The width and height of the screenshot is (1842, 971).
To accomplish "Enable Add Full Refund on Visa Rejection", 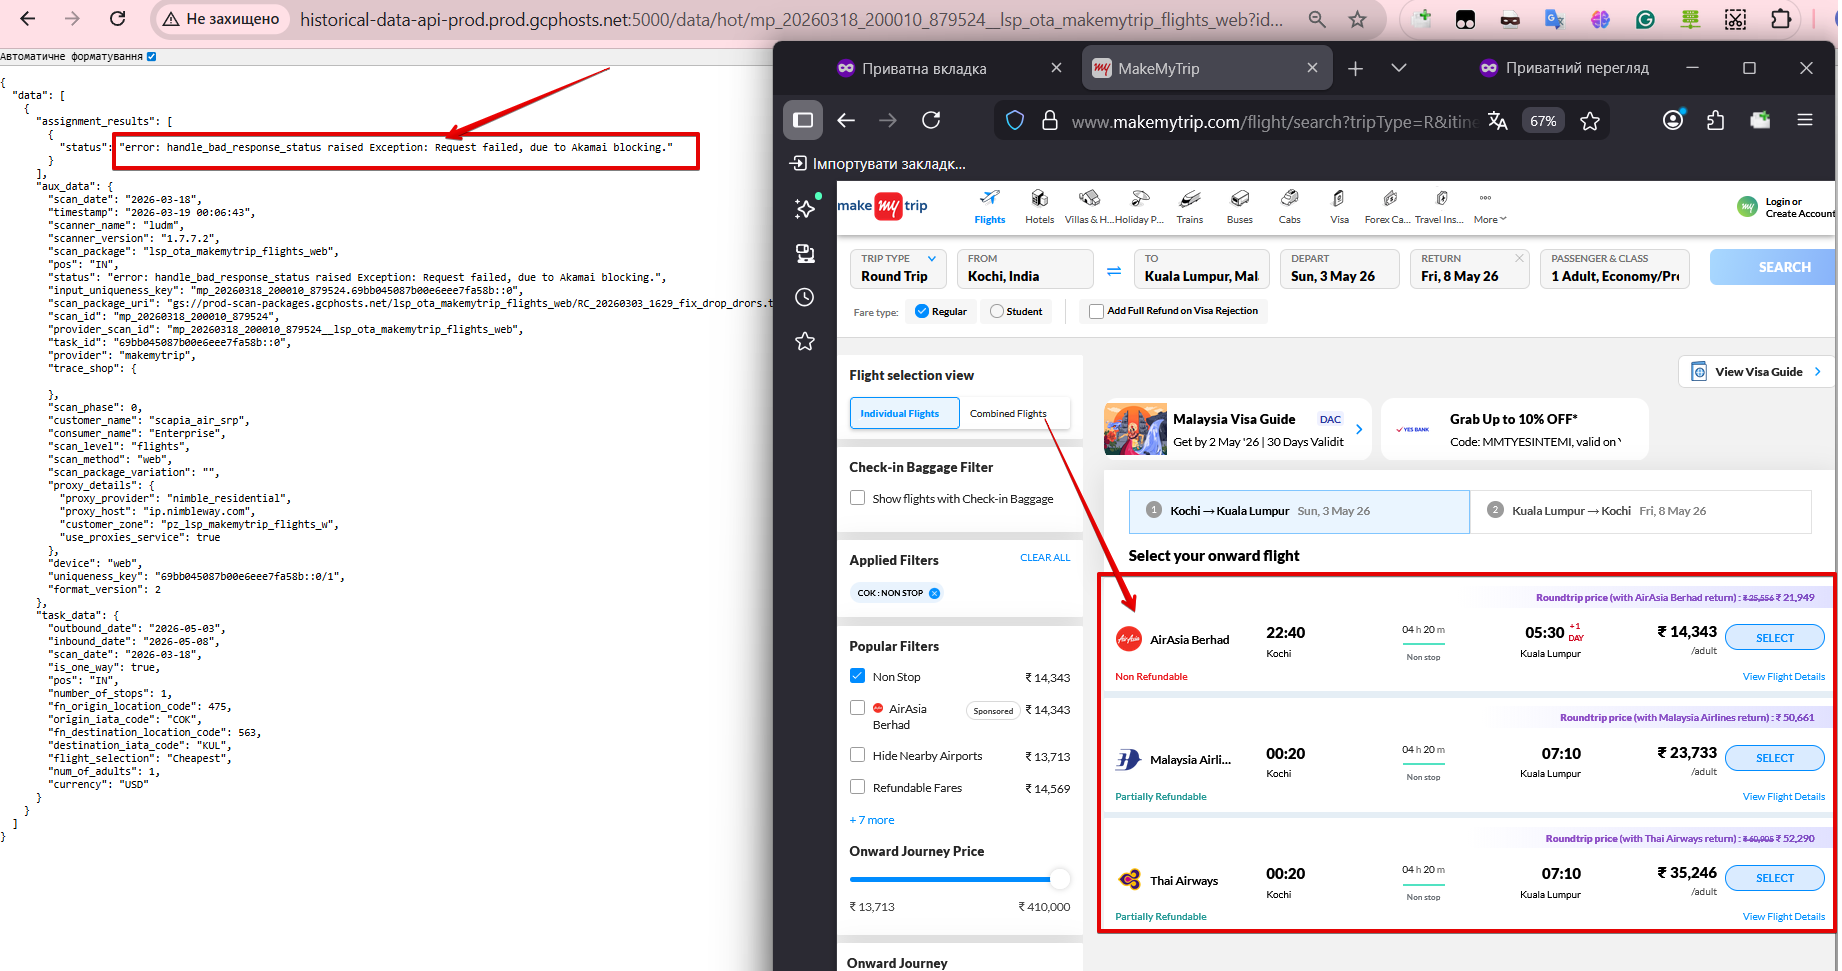I will [x=1096, y=311].
